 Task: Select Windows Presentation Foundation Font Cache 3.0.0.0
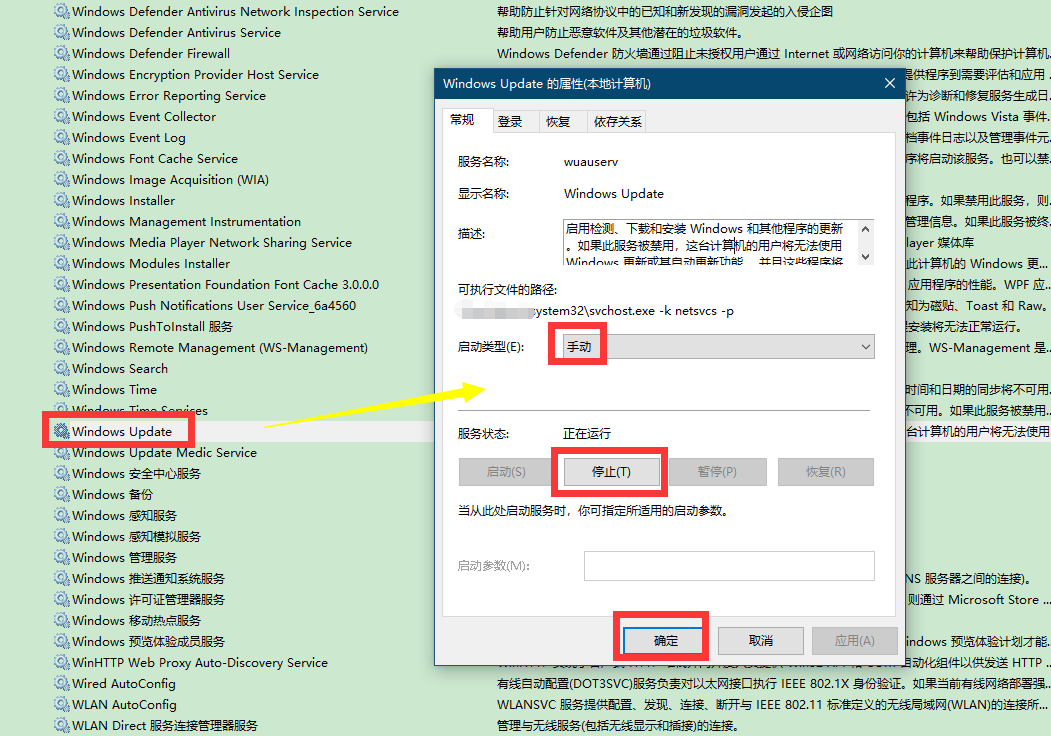pyautogui.click(x=225, y=284)
